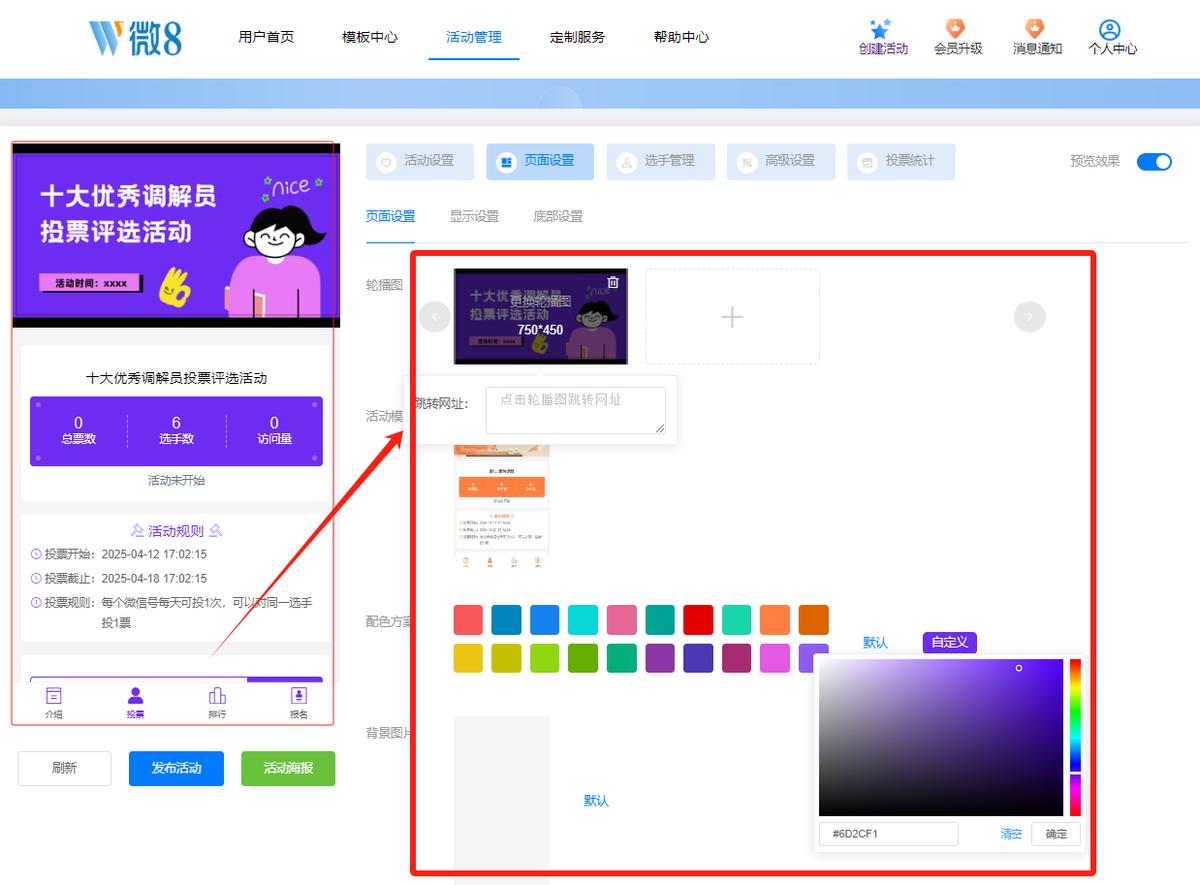
Task: Click the left carousel arrow
Action: pos(434,316)
